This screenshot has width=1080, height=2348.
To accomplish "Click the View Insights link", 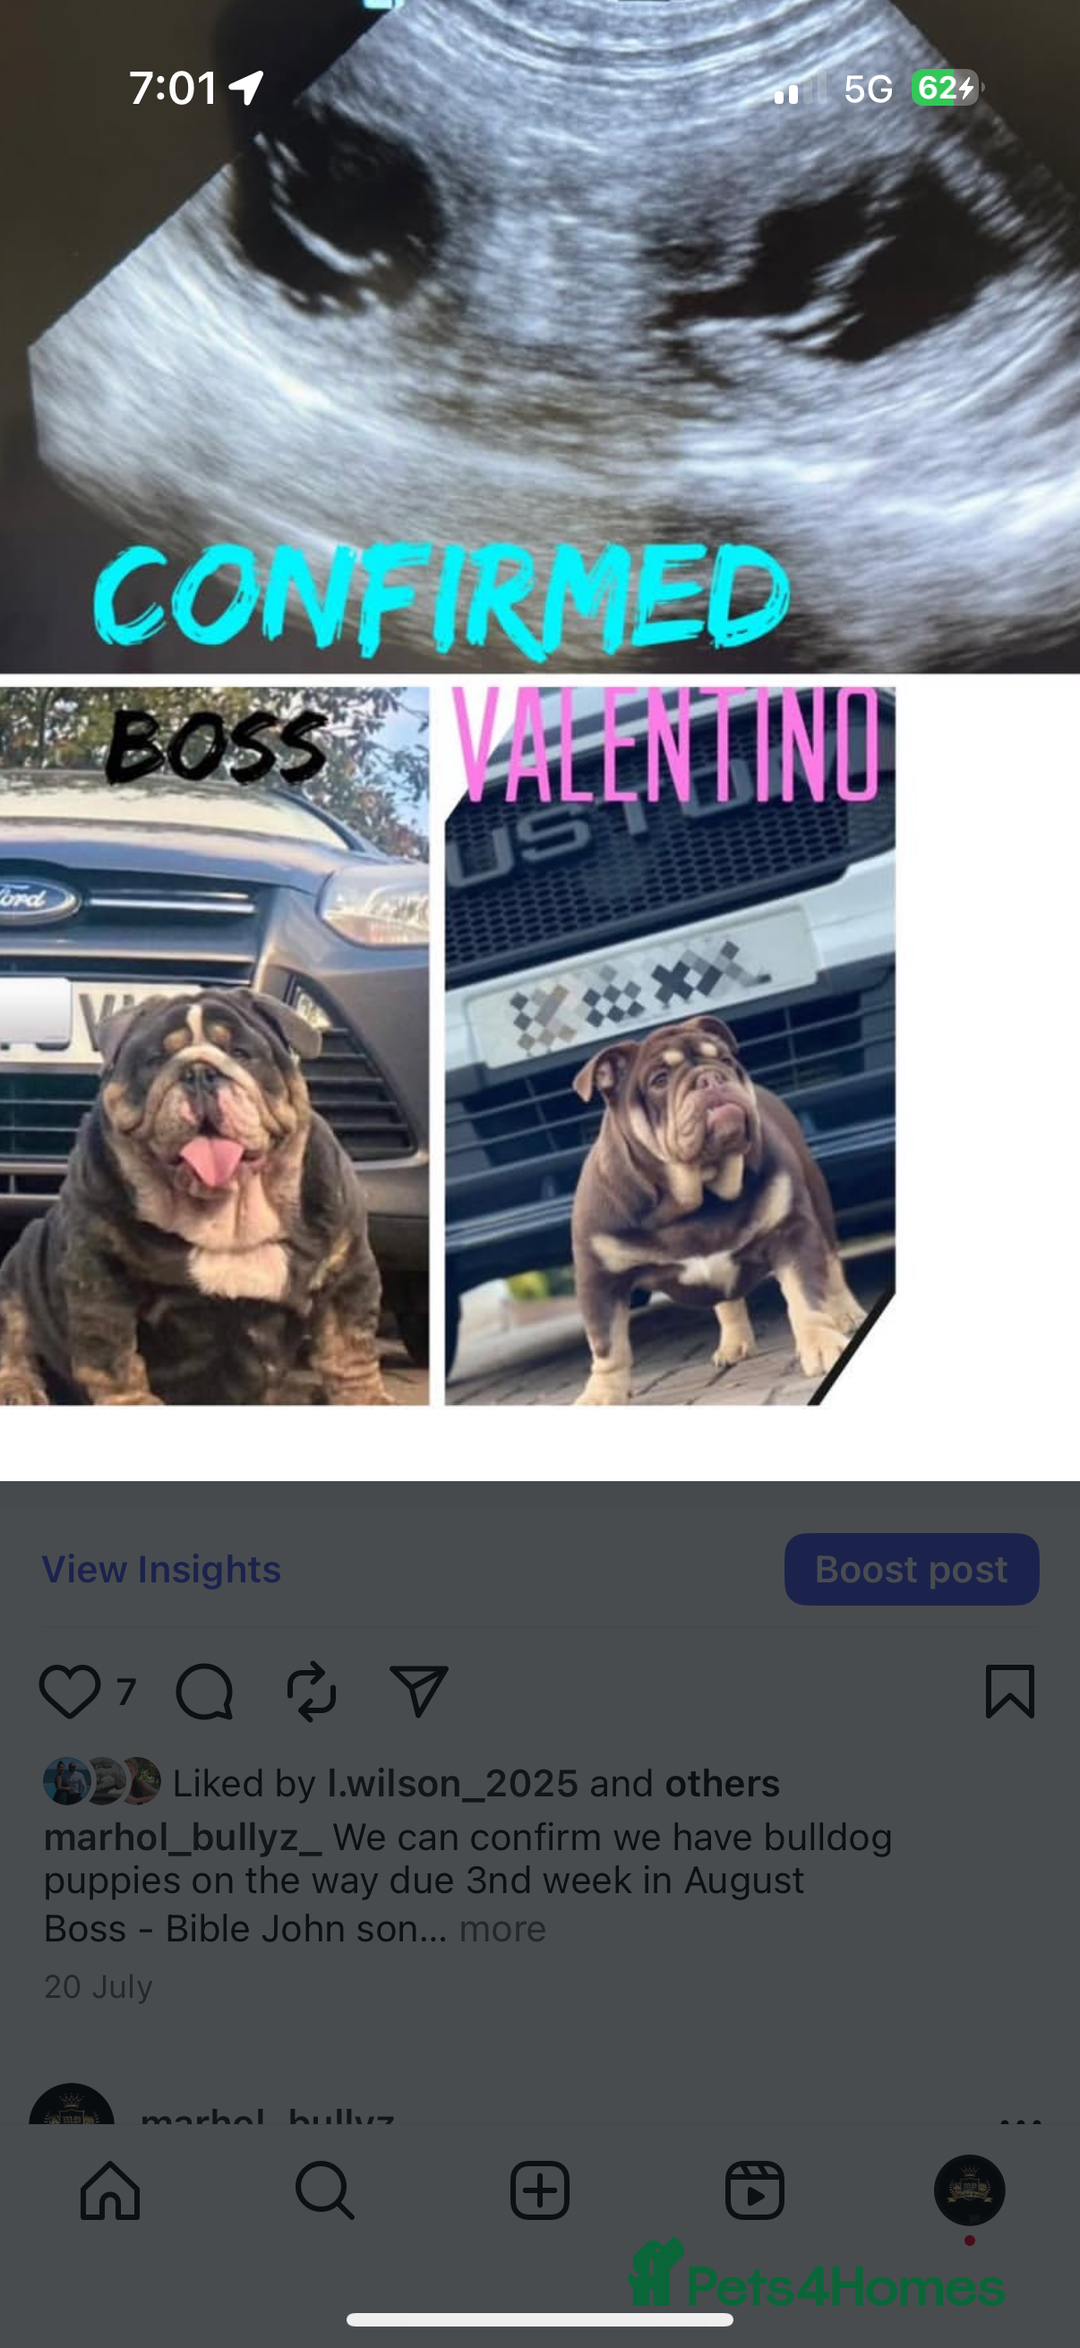I will (x=161, y=1569).
